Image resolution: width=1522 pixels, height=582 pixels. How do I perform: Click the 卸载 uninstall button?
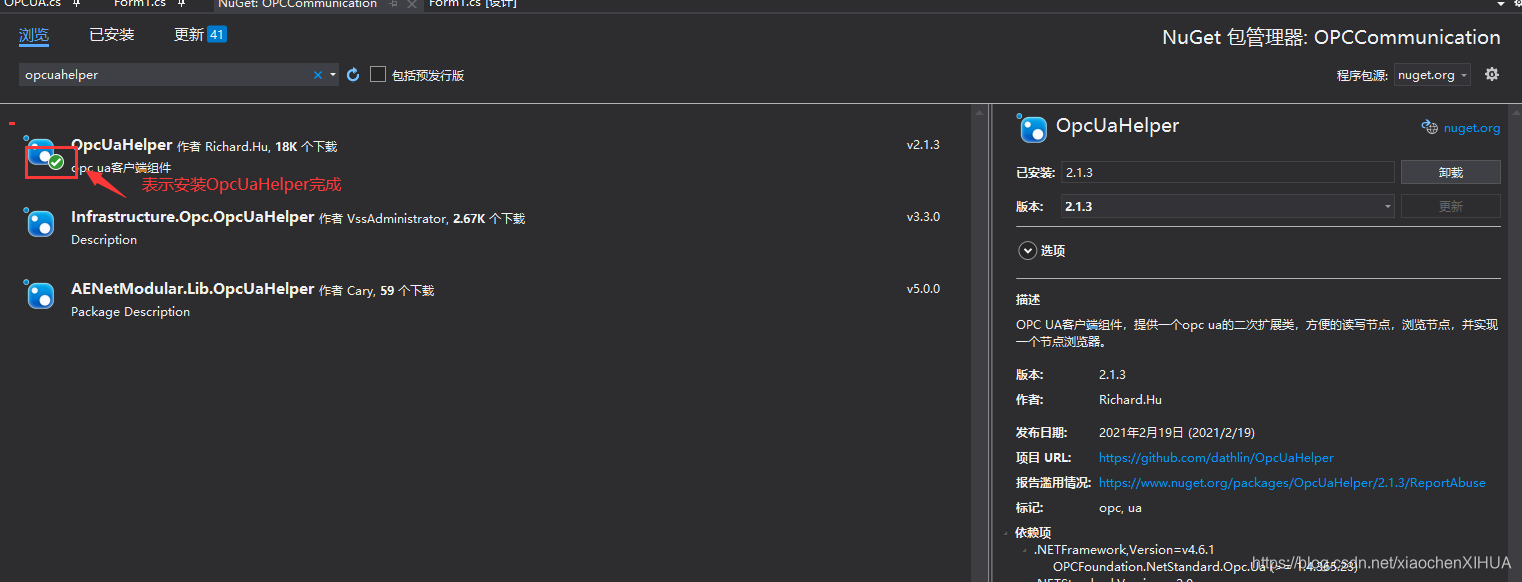click(x=1450, y=172)
